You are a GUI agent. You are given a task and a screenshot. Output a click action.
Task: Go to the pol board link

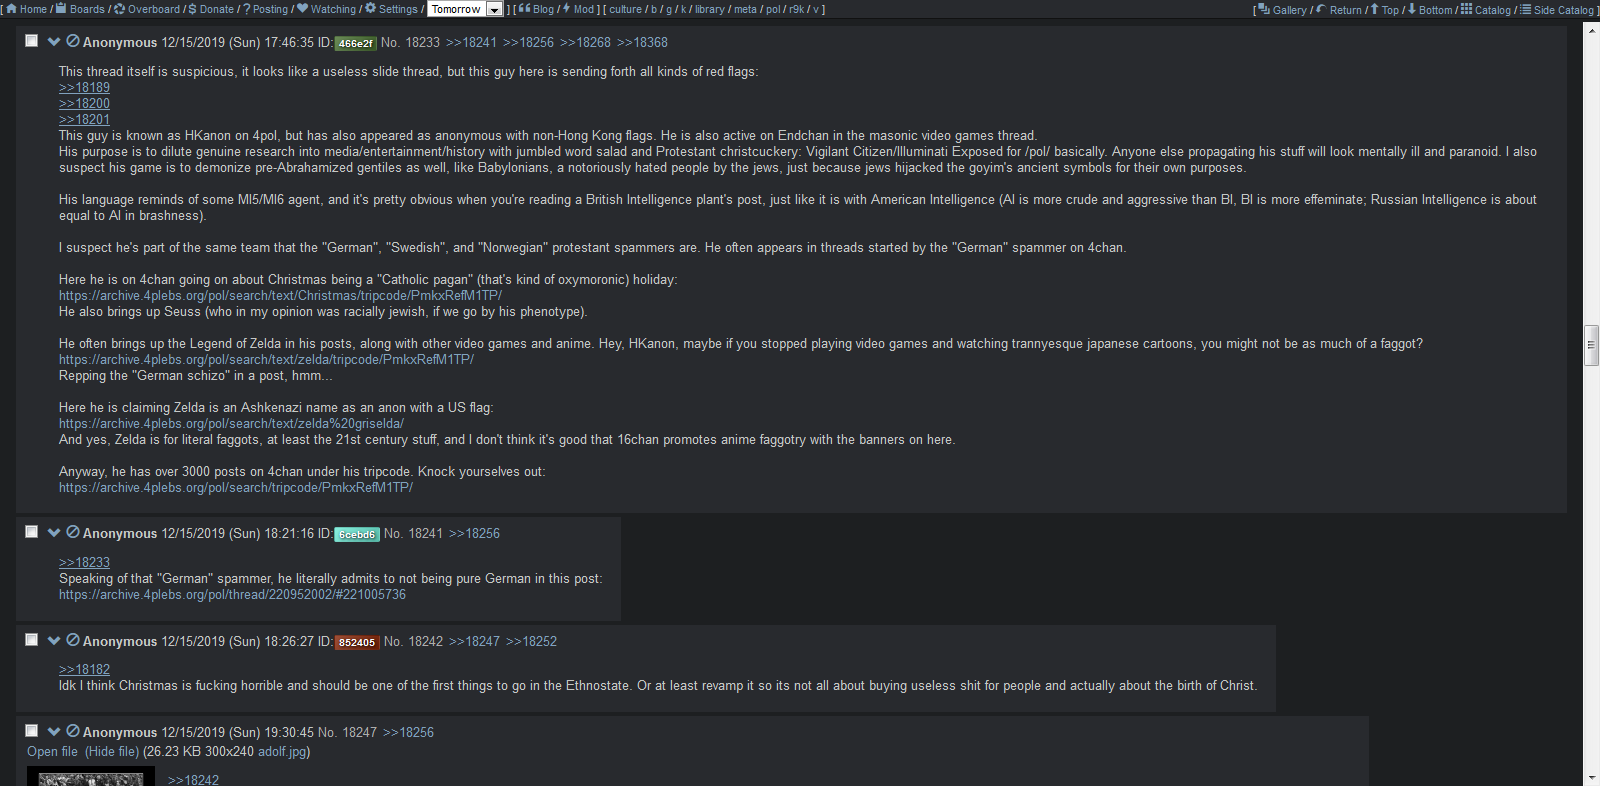[x=773, y=9]
